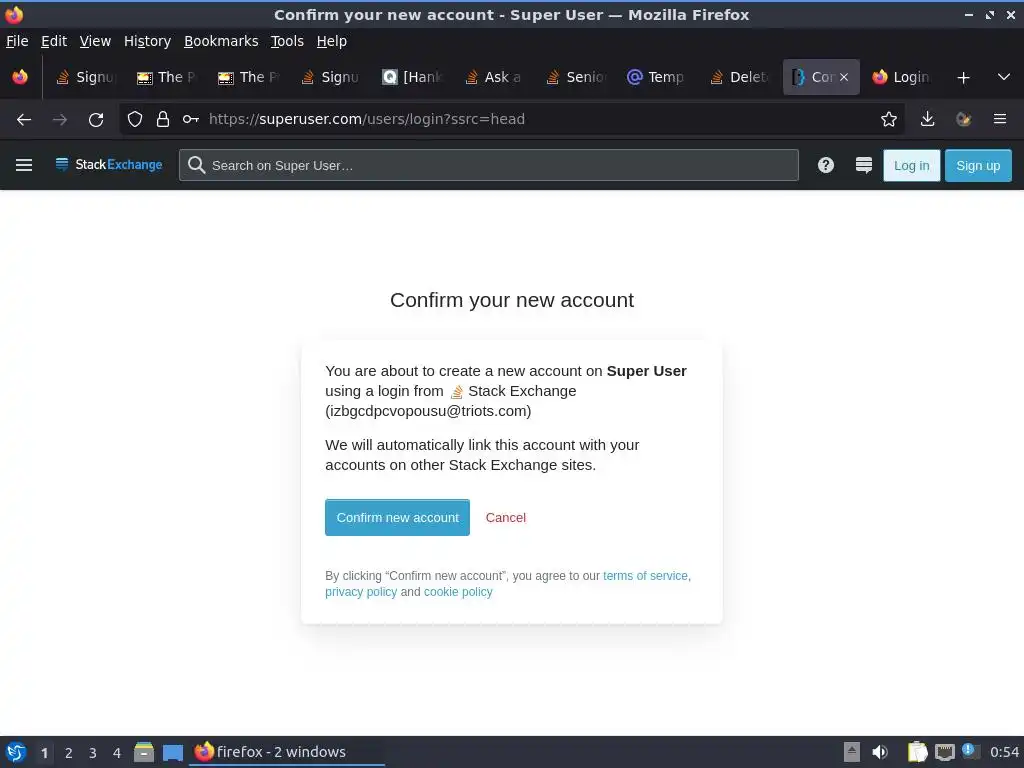The width and height of the screenshot is (1024, 768).
Task: Open the Firefox View pinned icon
Action: tap(20, 78)
